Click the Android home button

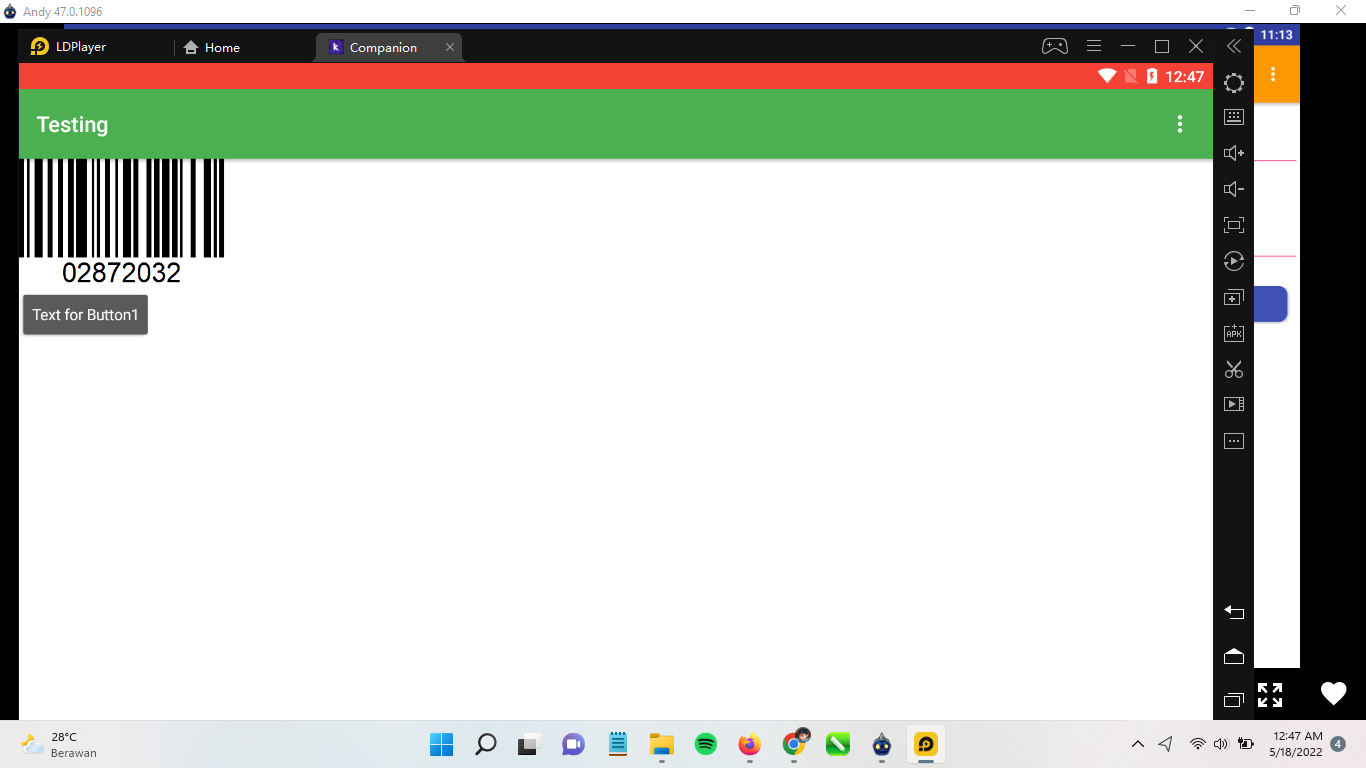(1234, 656)
